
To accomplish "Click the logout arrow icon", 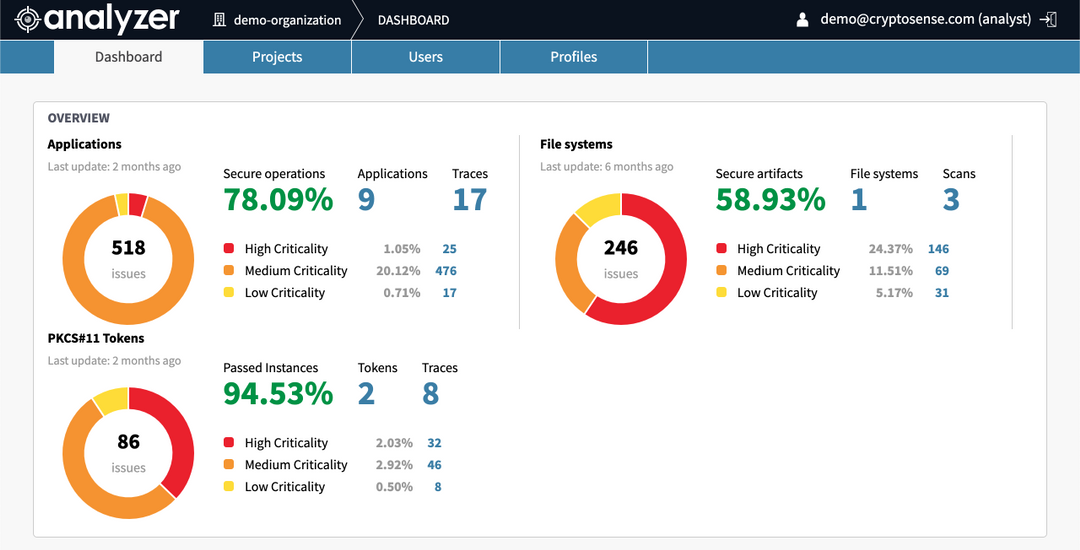I will [x=1048, y=19].
